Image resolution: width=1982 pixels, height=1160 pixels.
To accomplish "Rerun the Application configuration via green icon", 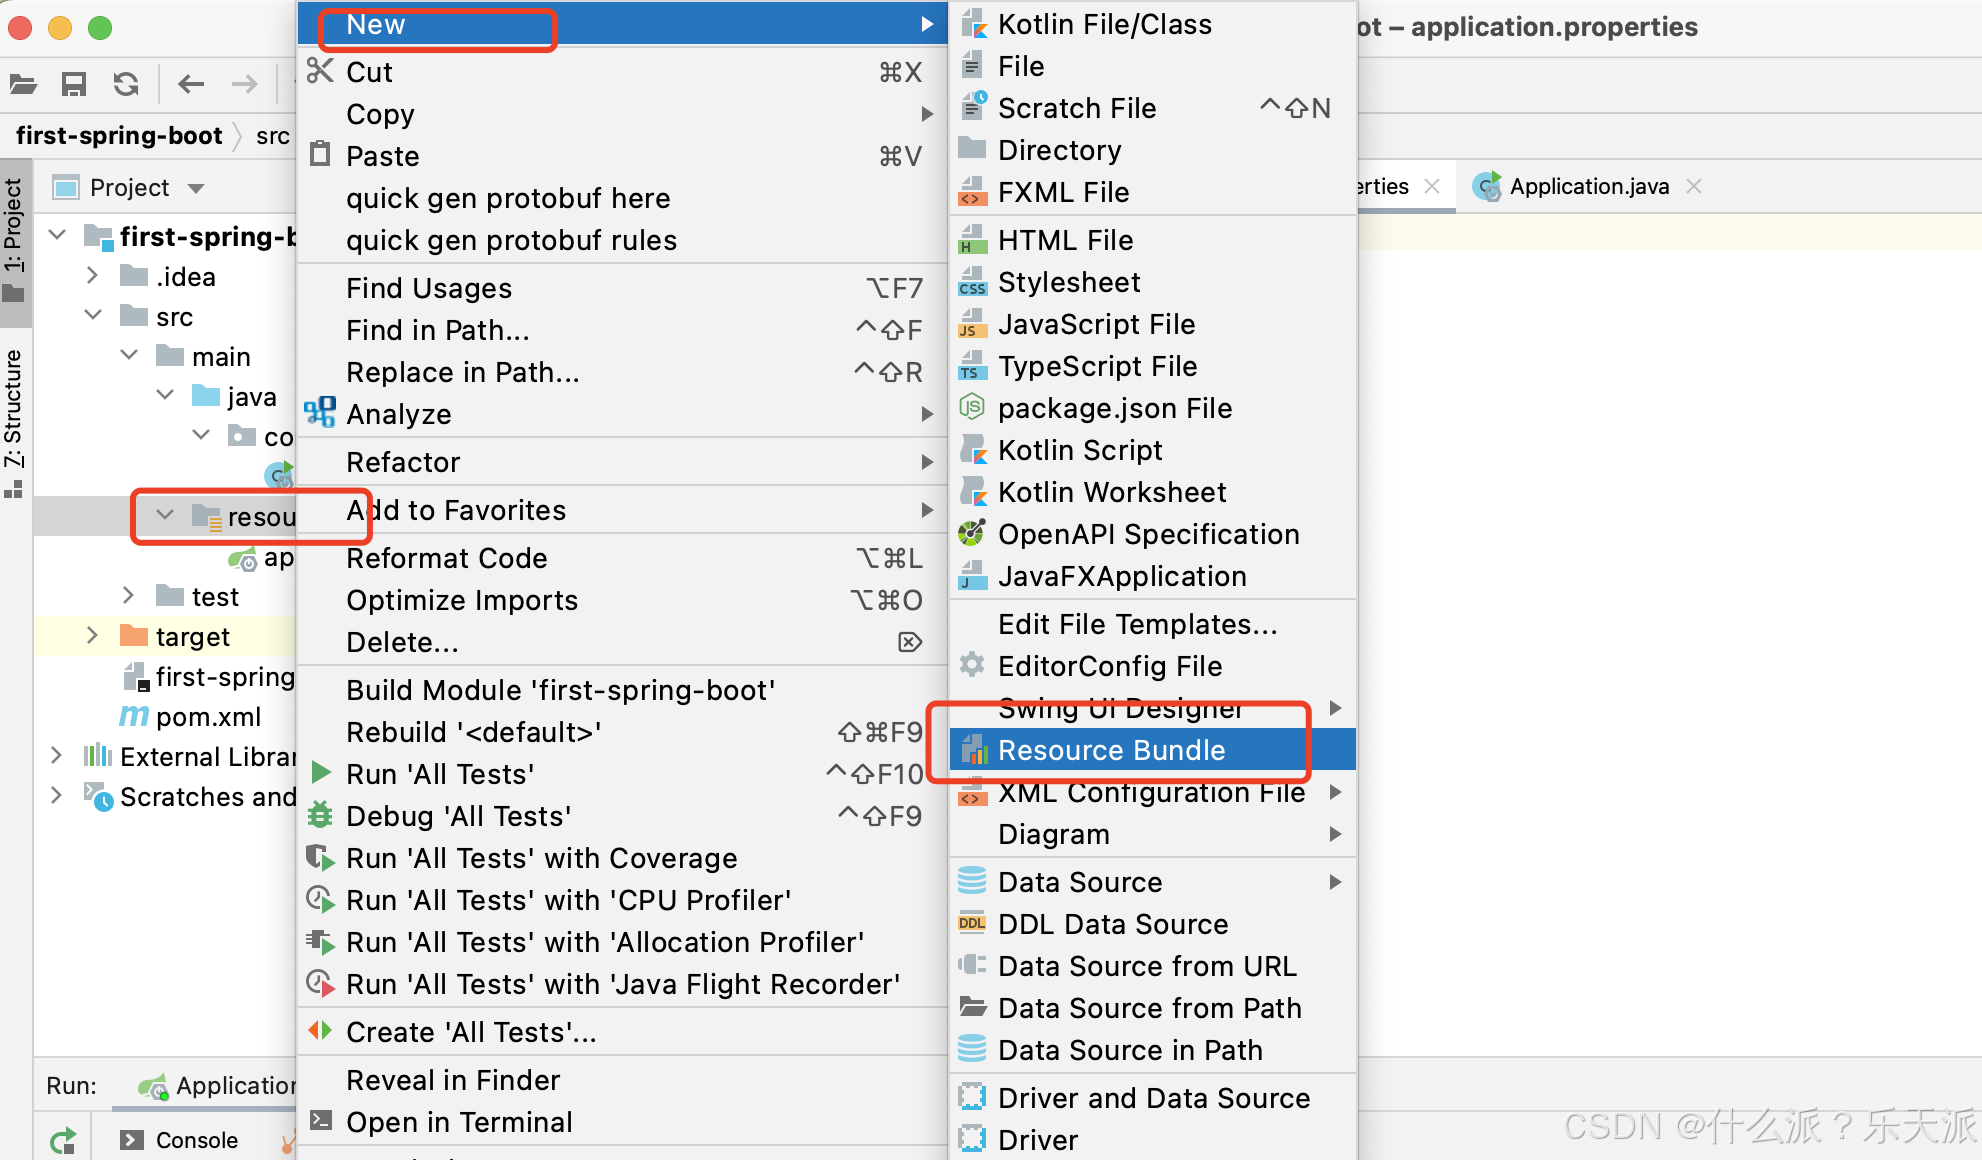I will point(62,1139).
